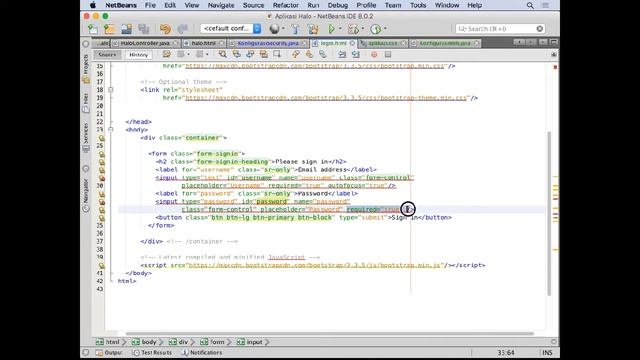Click the Open Project toolbar icon
640x360 pixels.
pyautogui.click(x=127, y=29)
